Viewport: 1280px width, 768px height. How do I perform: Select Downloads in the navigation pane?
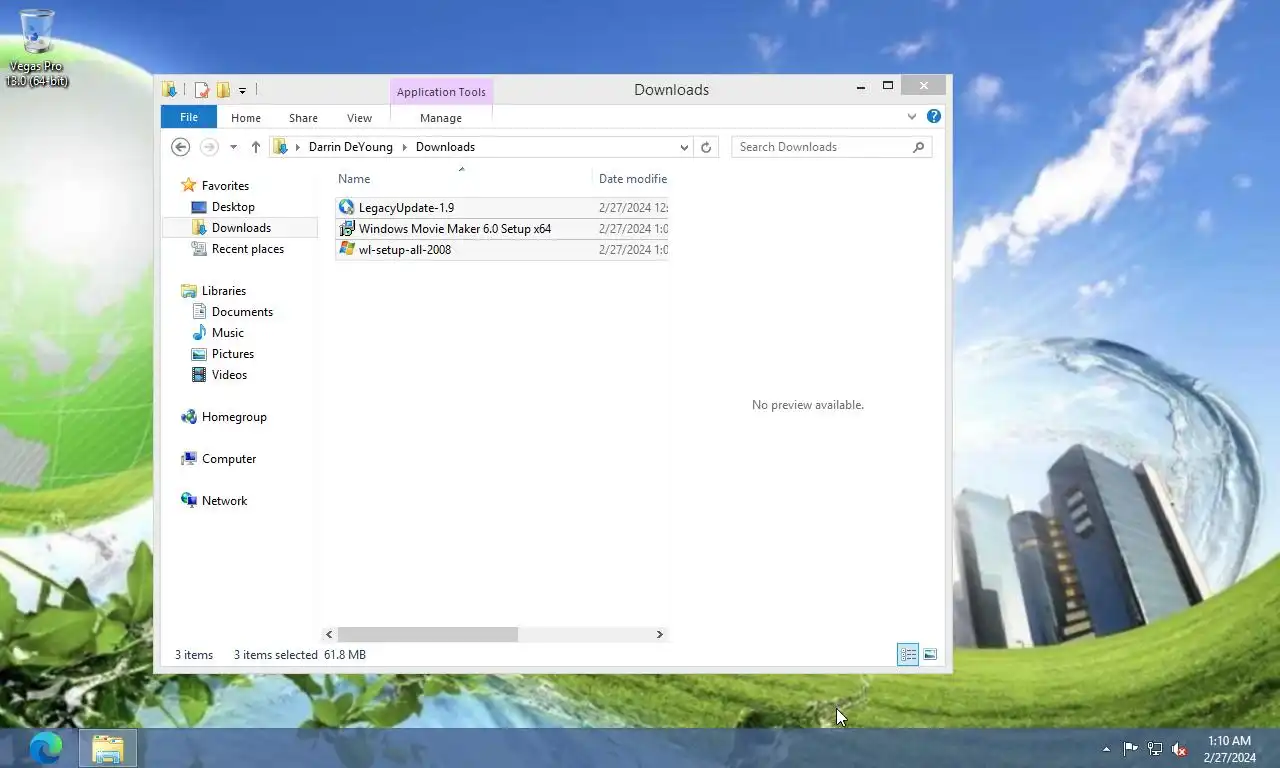pyautogui.click(x=241, y=228)
